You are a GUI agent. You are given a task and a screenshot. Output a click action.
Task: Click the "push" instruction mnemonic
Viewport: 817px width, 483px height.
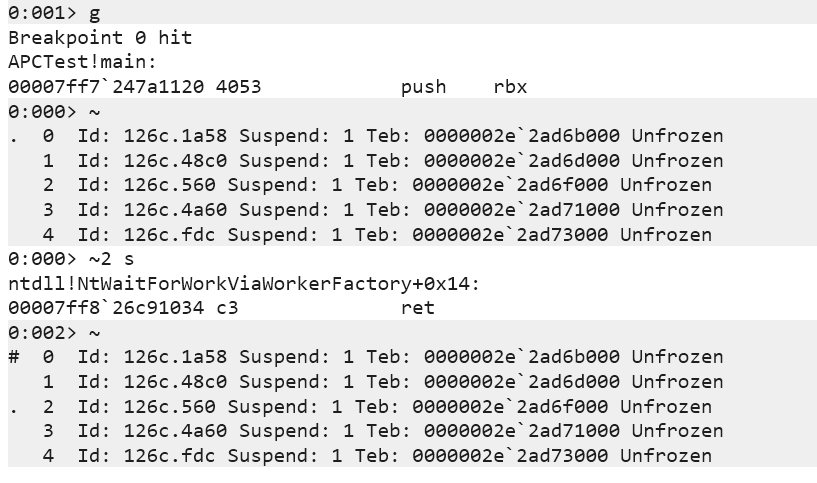click(x=423, y=87)
